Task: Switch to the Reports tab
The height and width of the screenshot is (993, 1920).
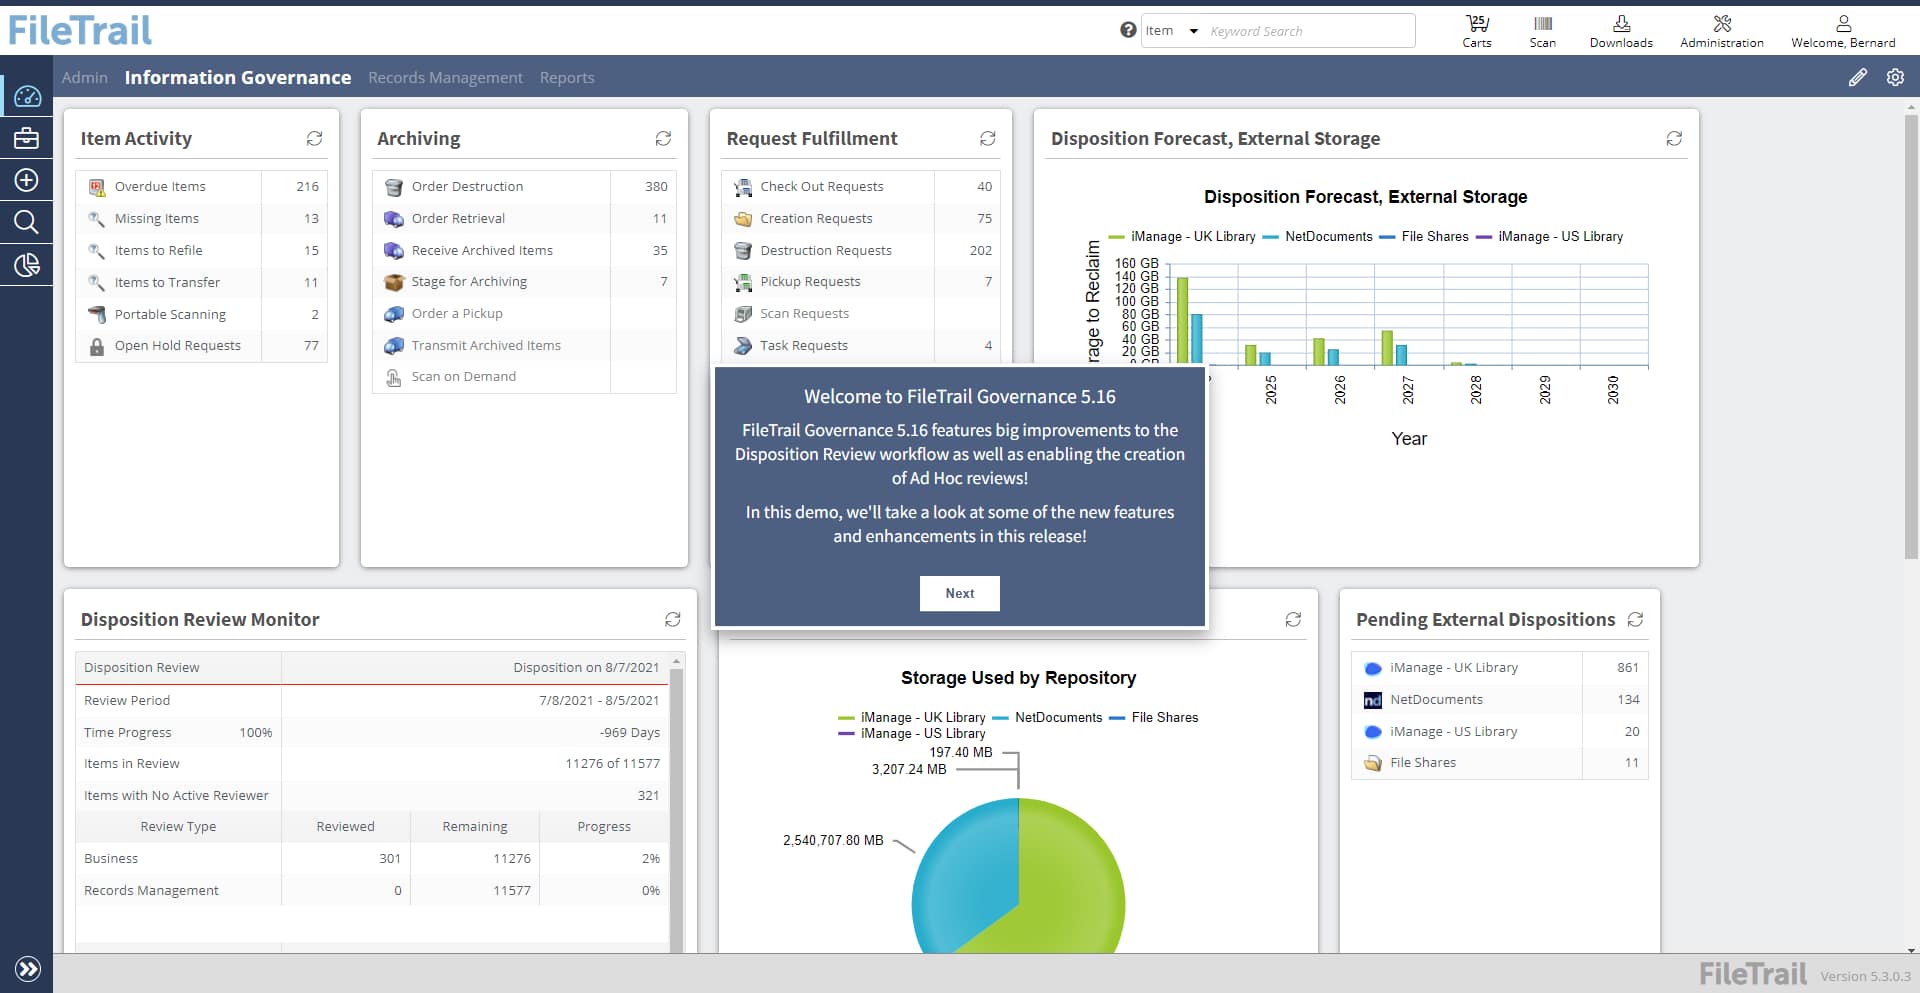Action: click(x=567, y=77)
